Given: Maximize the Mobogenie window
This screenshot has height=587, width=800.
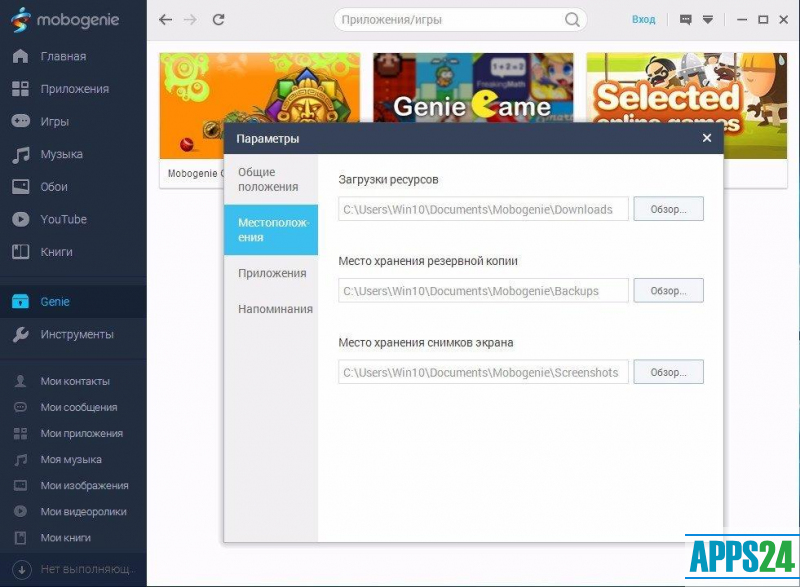Looking at the screenshot, I should pos(763,20).
